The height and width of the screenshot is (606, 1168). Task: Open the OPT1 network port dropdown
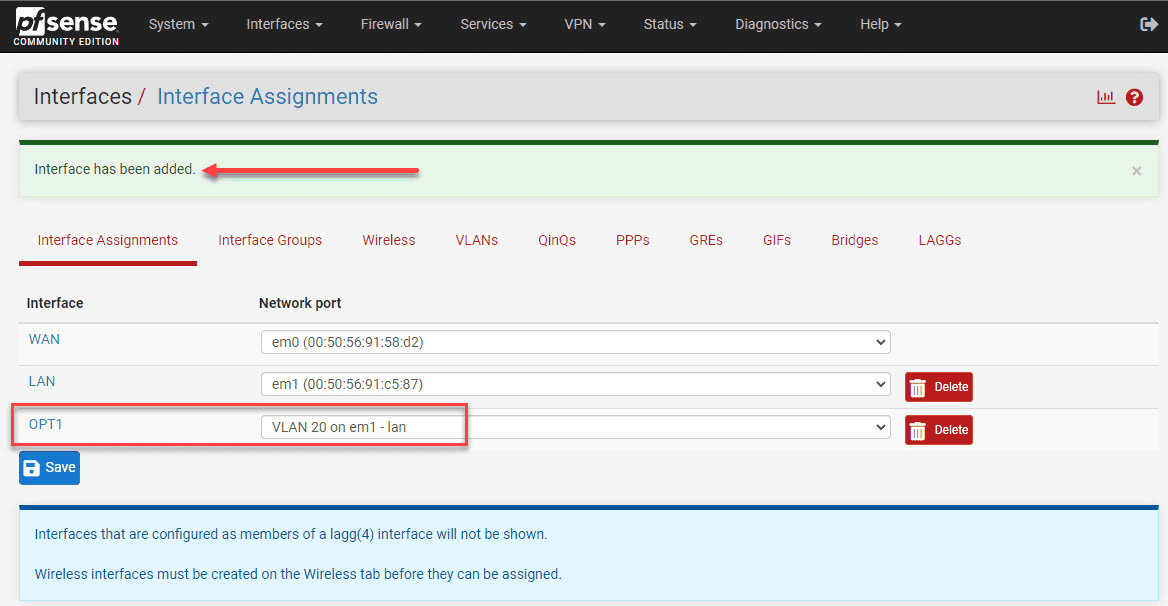(x=576, y=427)
